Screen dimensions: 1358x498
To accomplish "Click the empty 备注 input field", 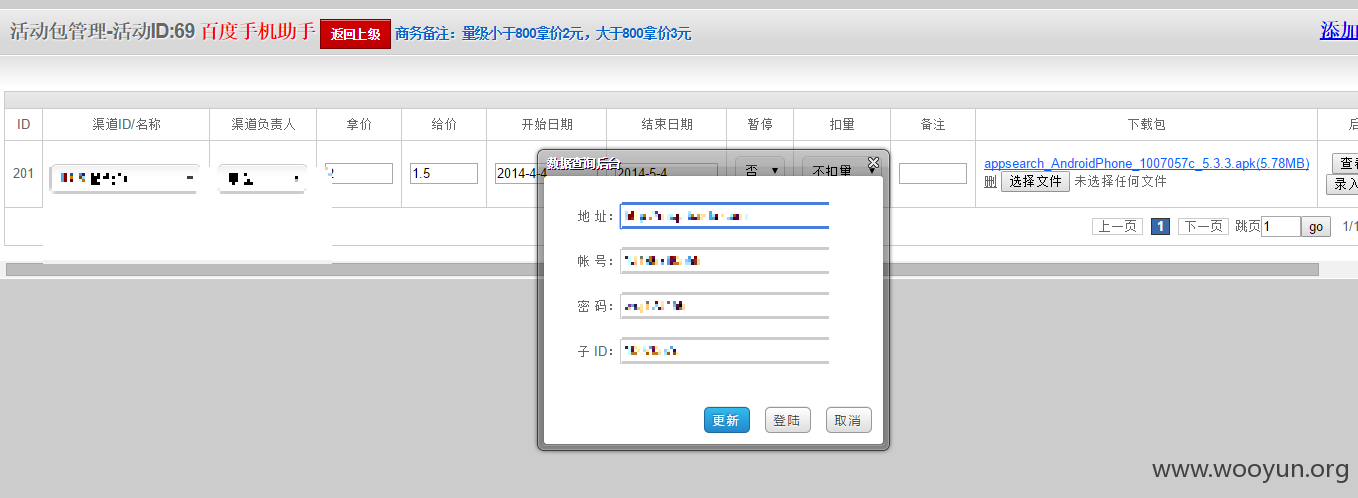I will coord(933,173).
